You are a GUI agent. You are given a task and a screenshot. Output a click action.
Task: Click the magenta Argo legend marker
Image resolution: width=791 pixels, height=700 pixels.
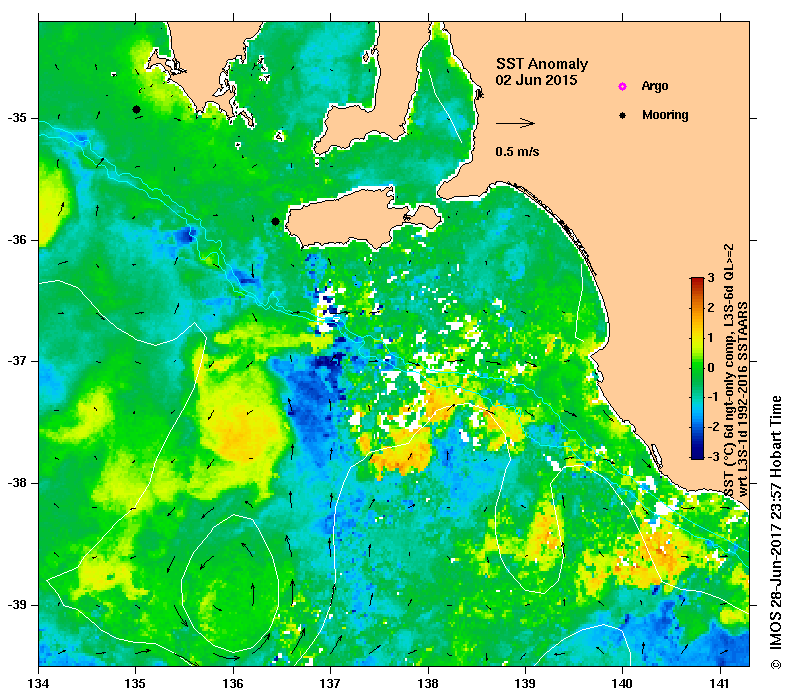[622, 86]
